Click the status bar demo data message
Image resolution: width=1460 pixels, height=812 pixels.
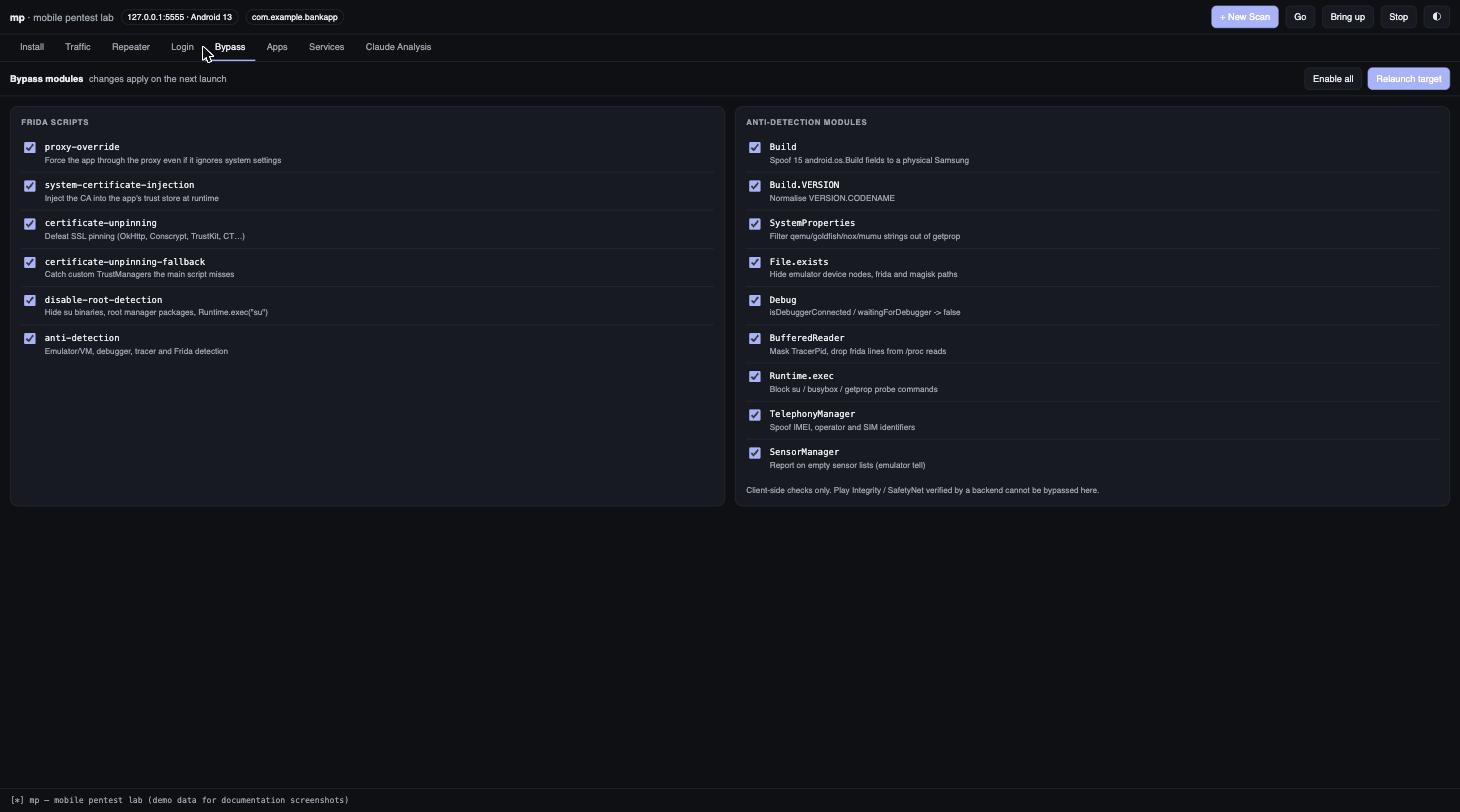180,800
